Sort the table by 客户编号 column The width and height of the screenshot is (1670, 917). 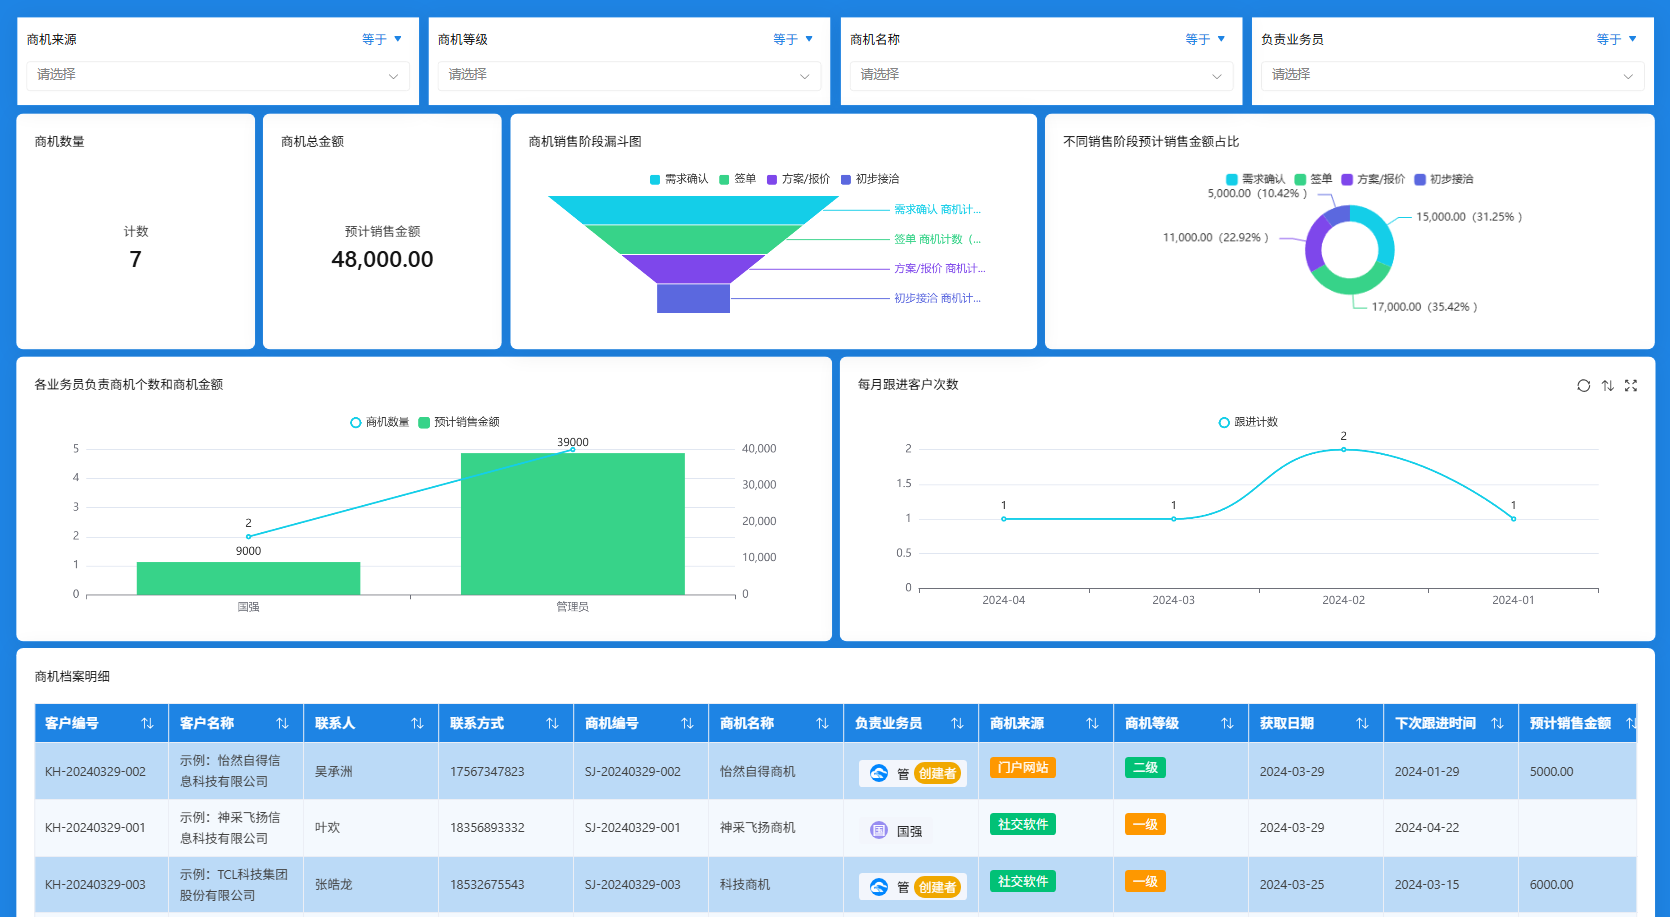click(147, 722)
